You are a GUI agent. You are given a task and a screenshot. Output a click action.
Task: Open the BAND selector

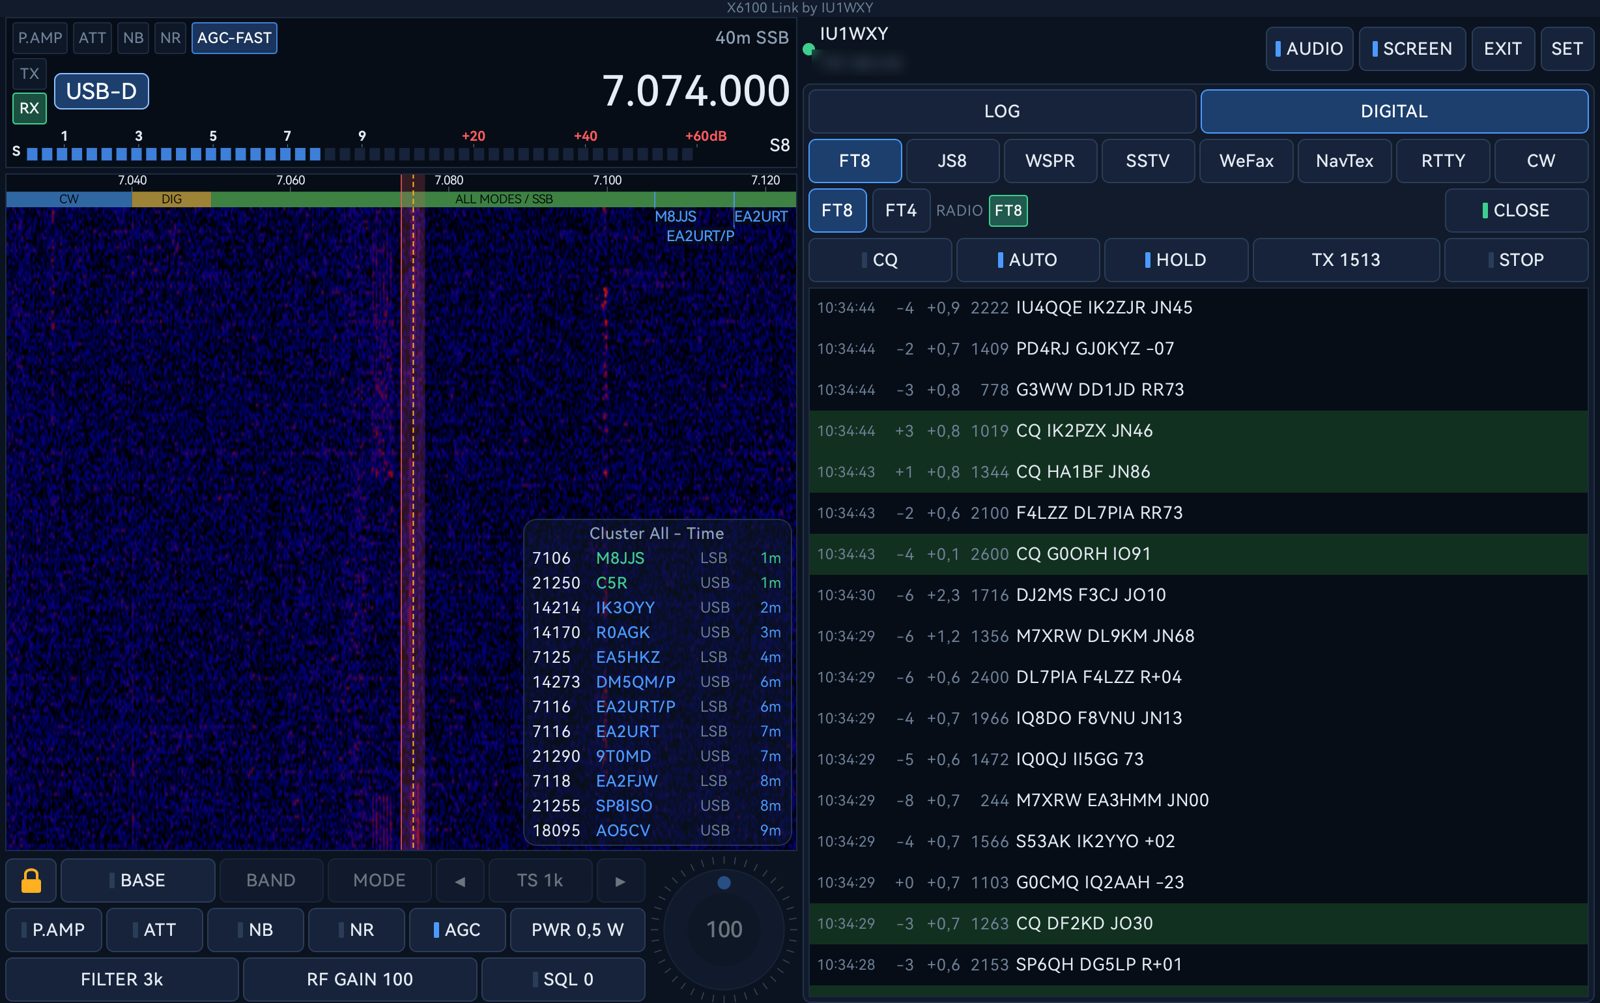tap(271, 881)
